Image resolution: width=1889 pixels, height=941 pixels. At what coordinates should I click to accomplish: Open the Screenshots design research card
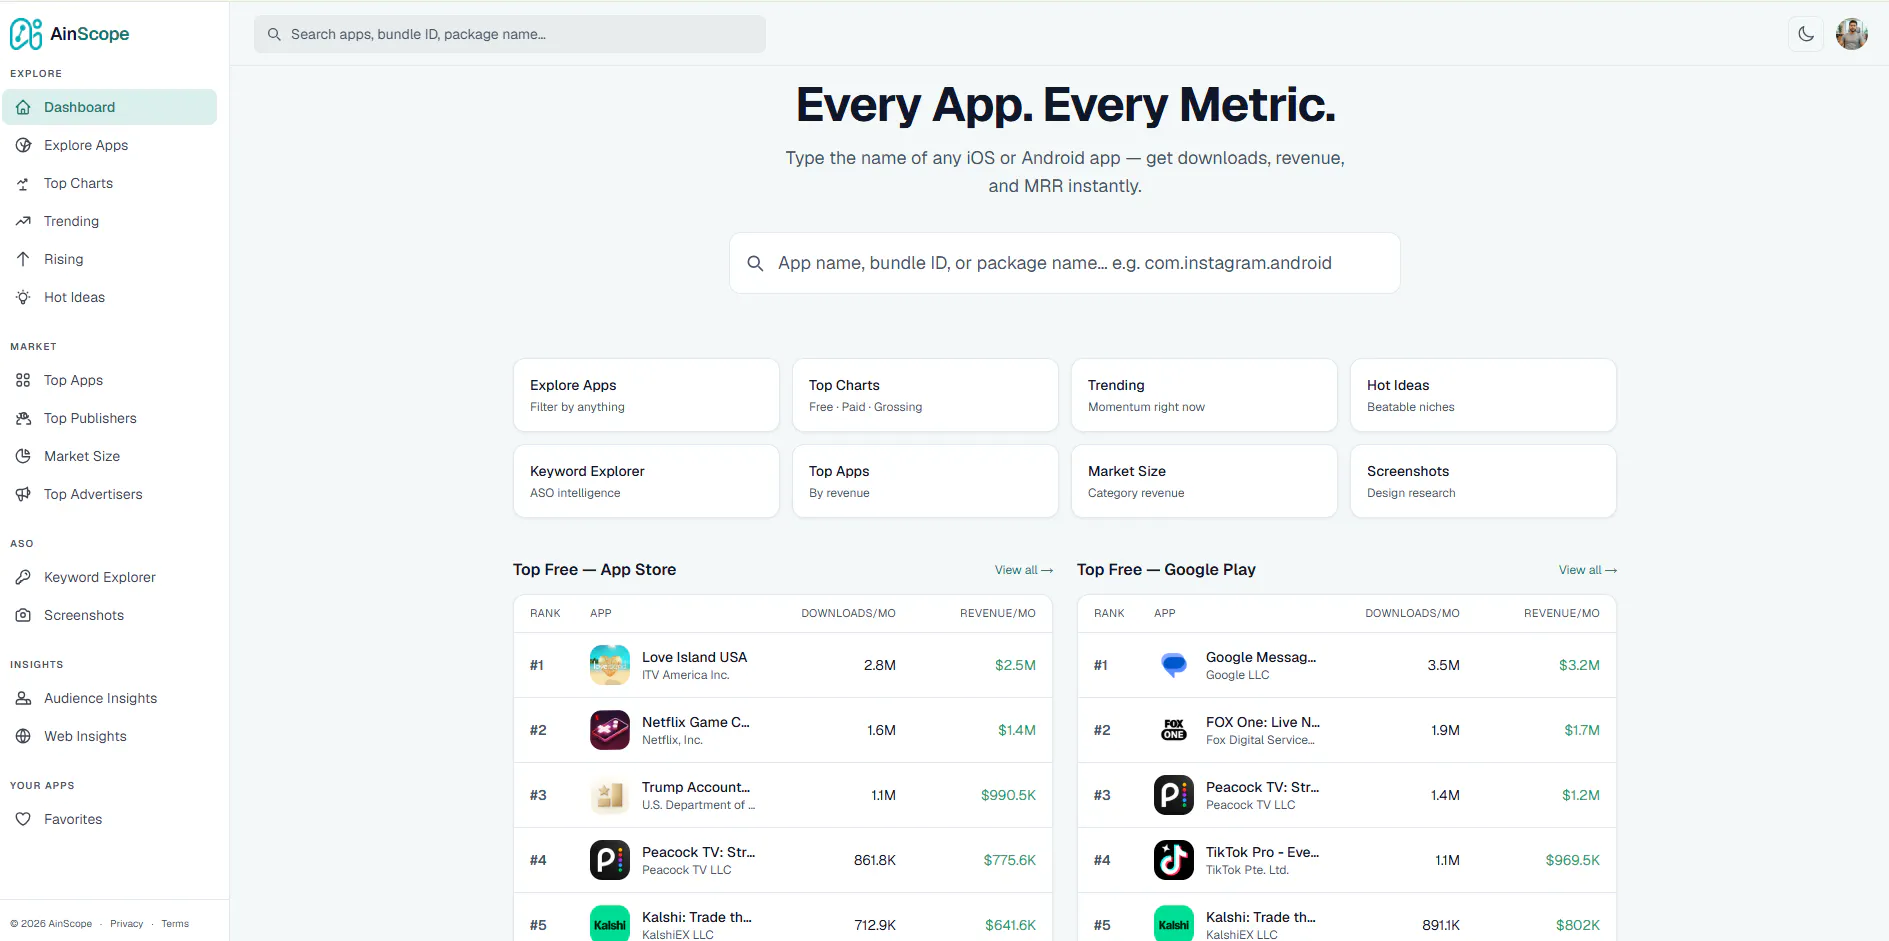point(1483,481)
